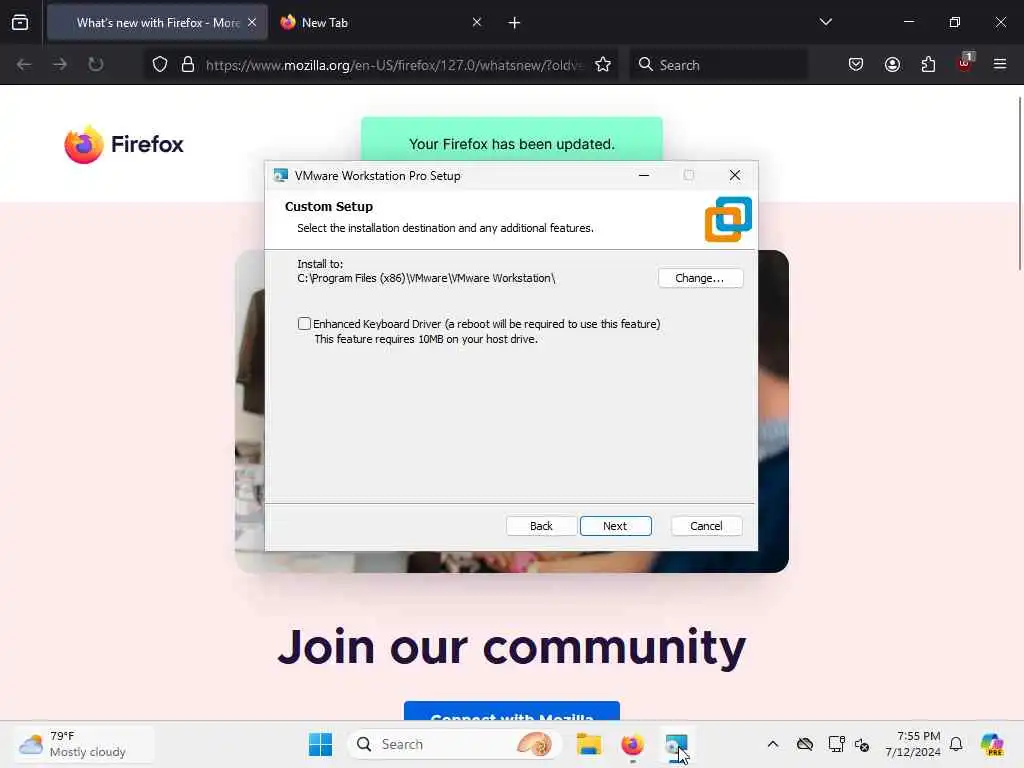Click the mozilla.org URL address field
Image resolution: width=1024 pixels, height=768 pixels.
click(394, 65)
